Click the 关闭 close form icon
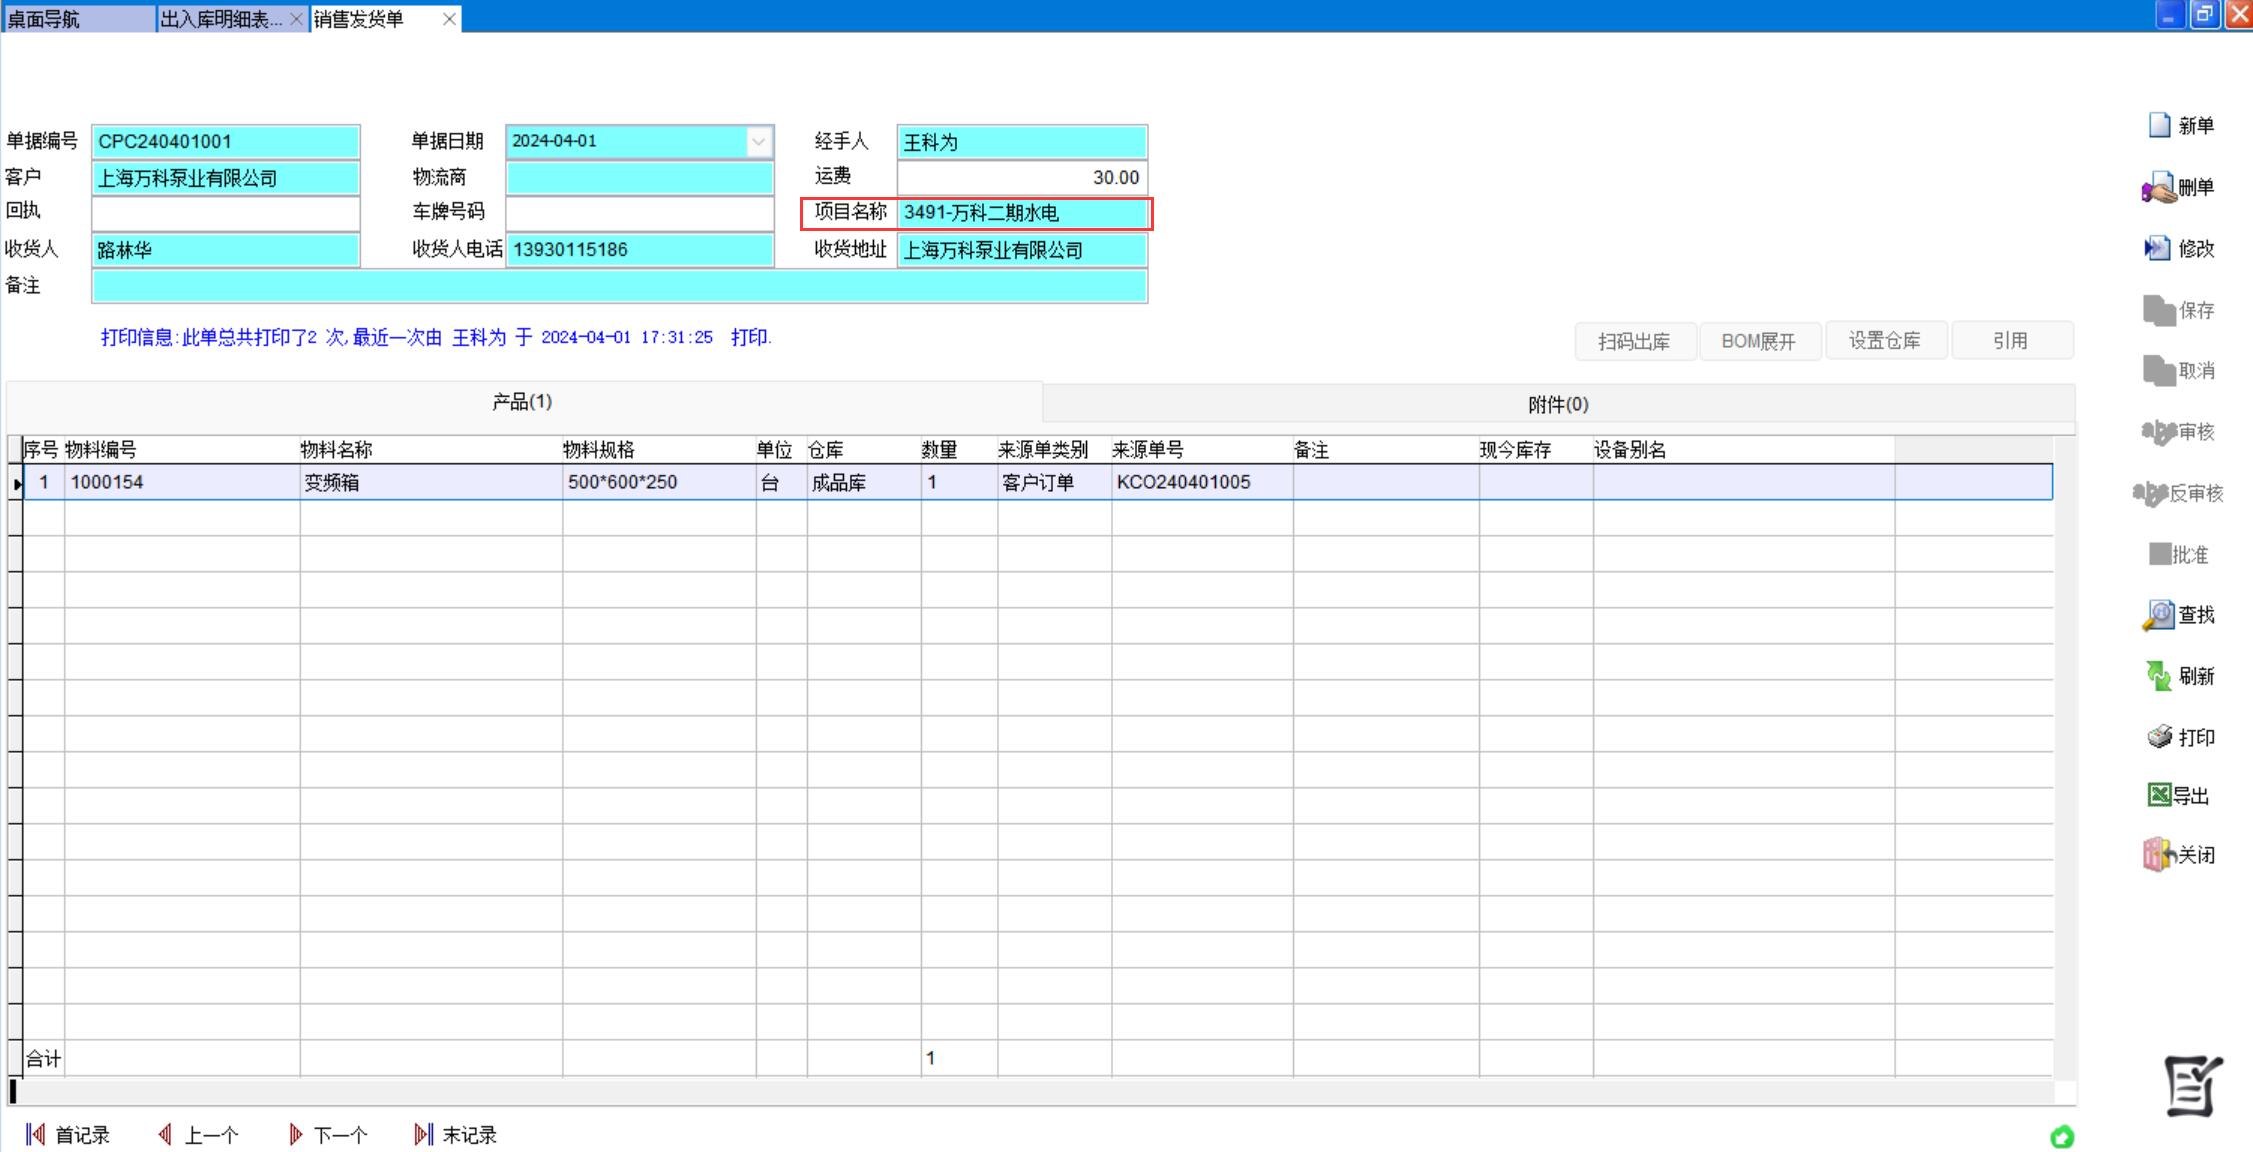Viewport: 2253px width, 1152px height. (x=2158, y=855)
